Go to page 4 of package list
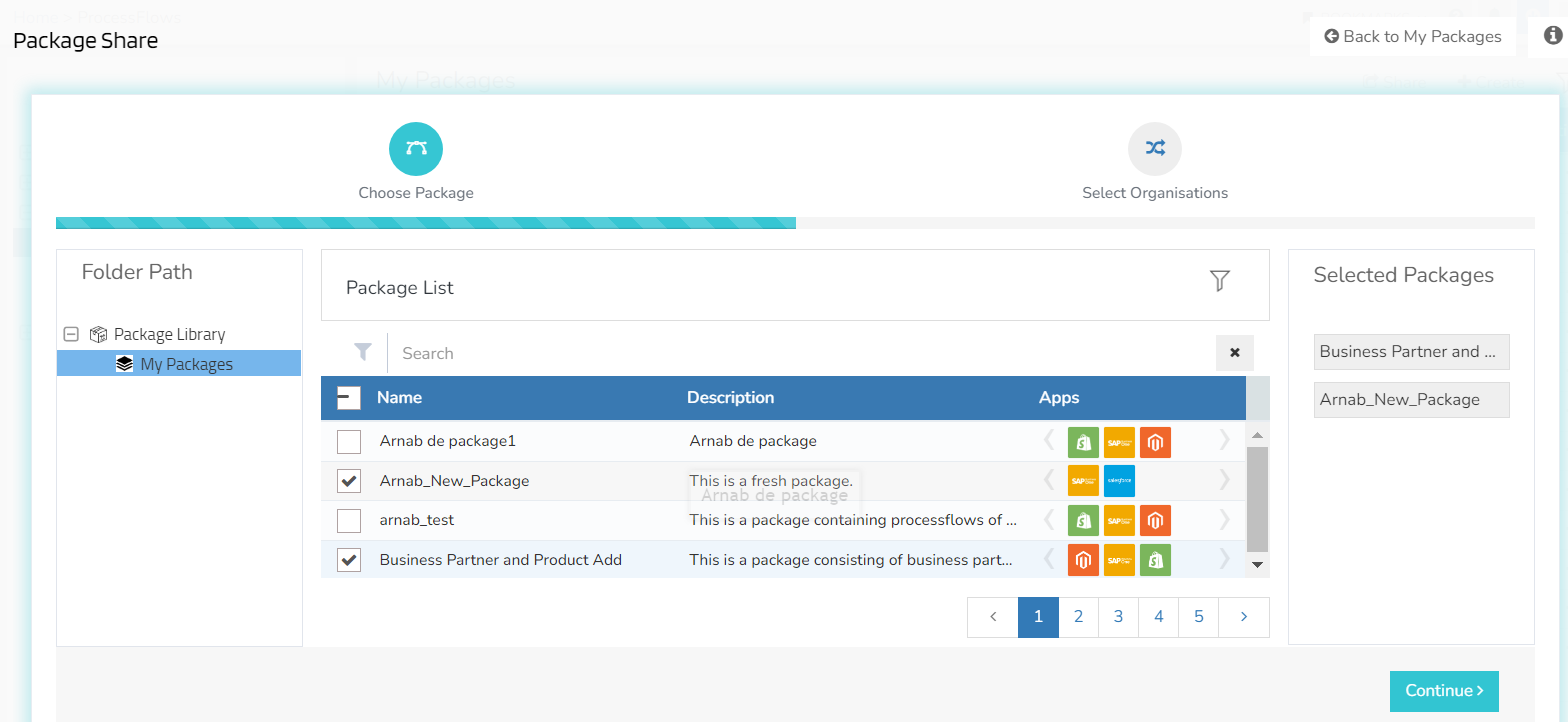 point(1158,617)
